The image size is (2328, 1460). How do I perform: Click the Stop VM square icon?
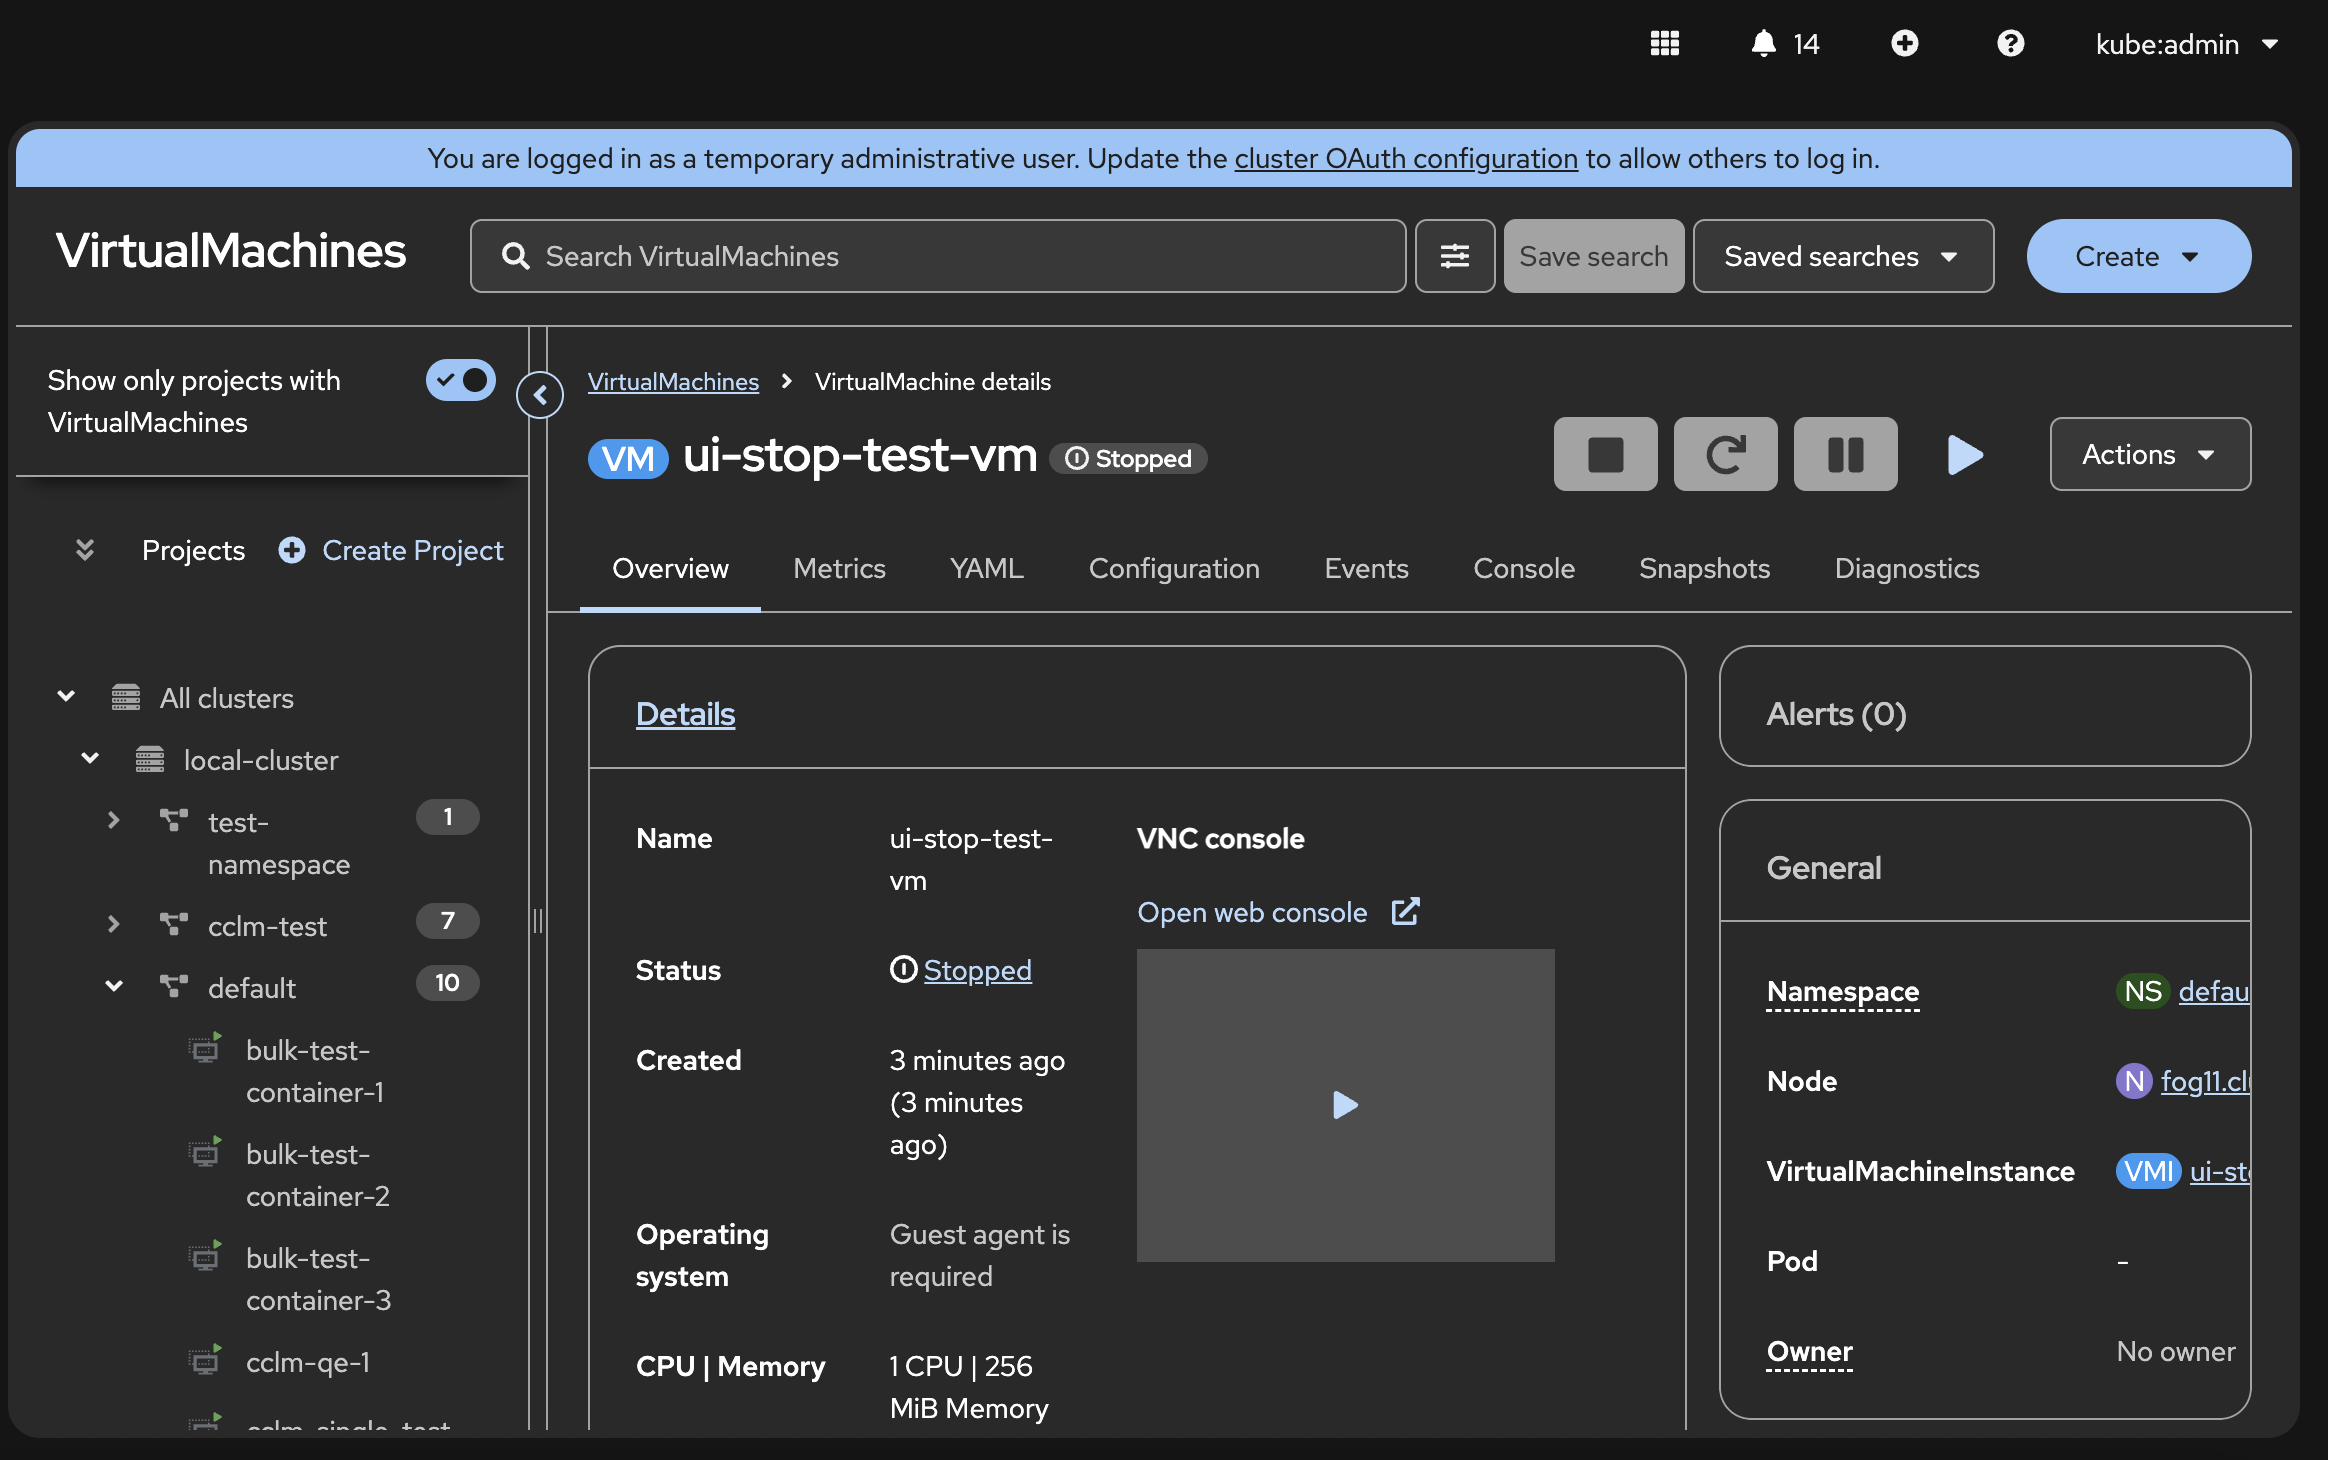[x=1605, y=455]
